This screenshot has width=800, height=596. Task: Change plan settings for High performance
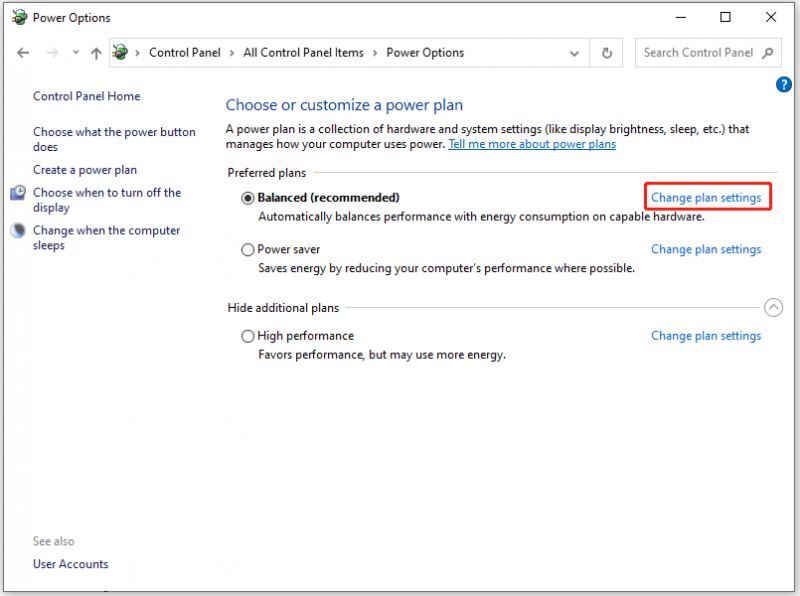click(x=706, y=336)
